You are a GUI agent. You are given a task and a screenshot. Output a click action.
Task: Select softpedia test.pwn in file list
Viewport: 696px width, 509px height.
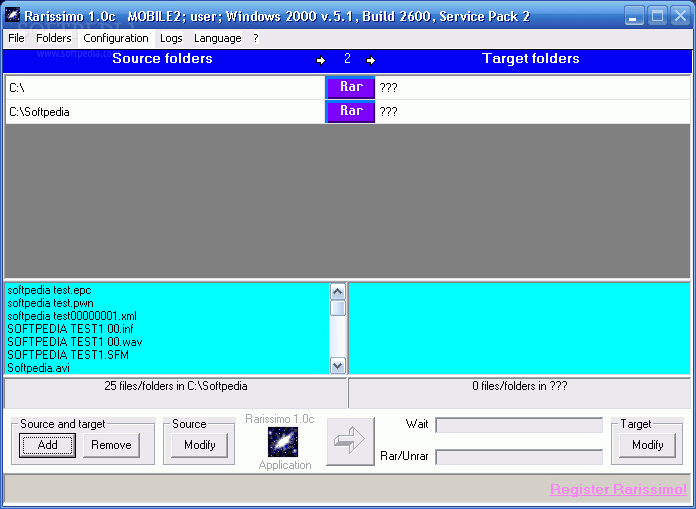coord(50,303)
